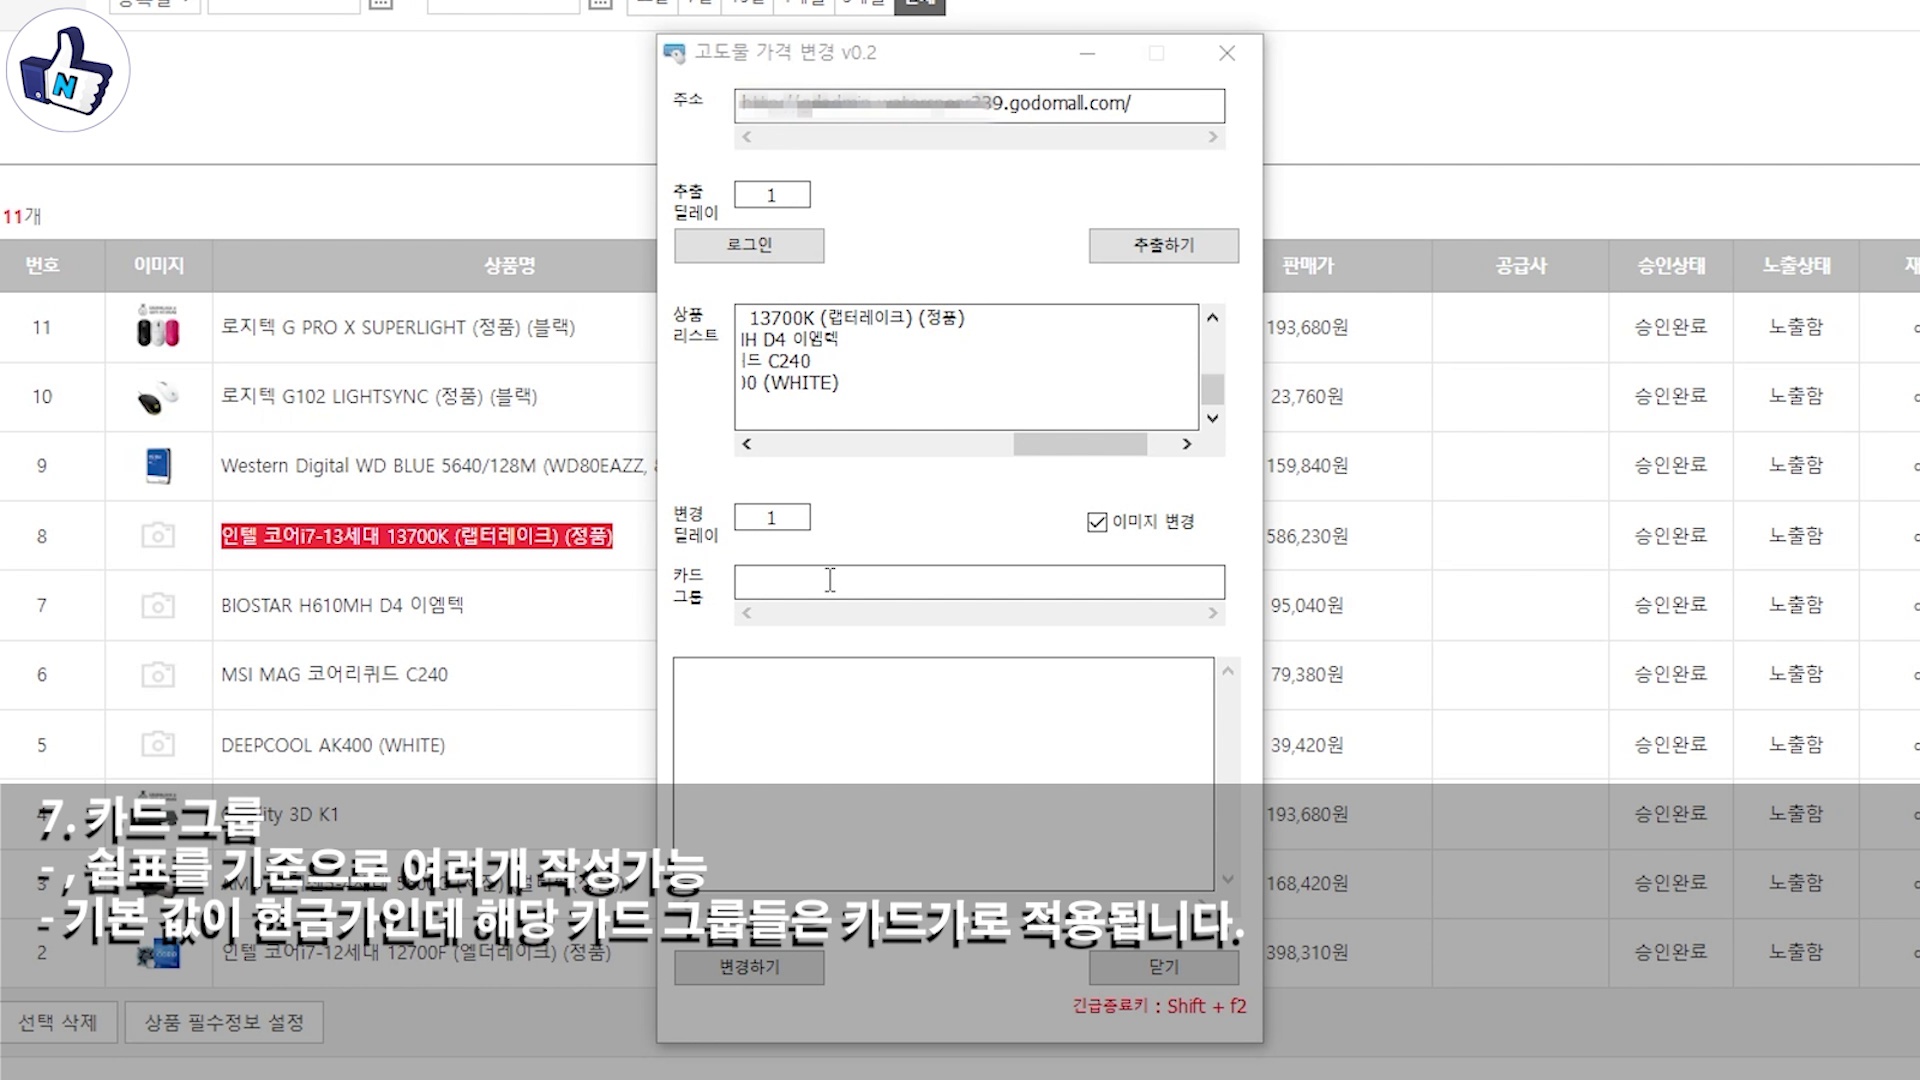Screen dimensions: 1920x1080
Task: Click the 추출 딜레이 value field
Action: point(771,195)
